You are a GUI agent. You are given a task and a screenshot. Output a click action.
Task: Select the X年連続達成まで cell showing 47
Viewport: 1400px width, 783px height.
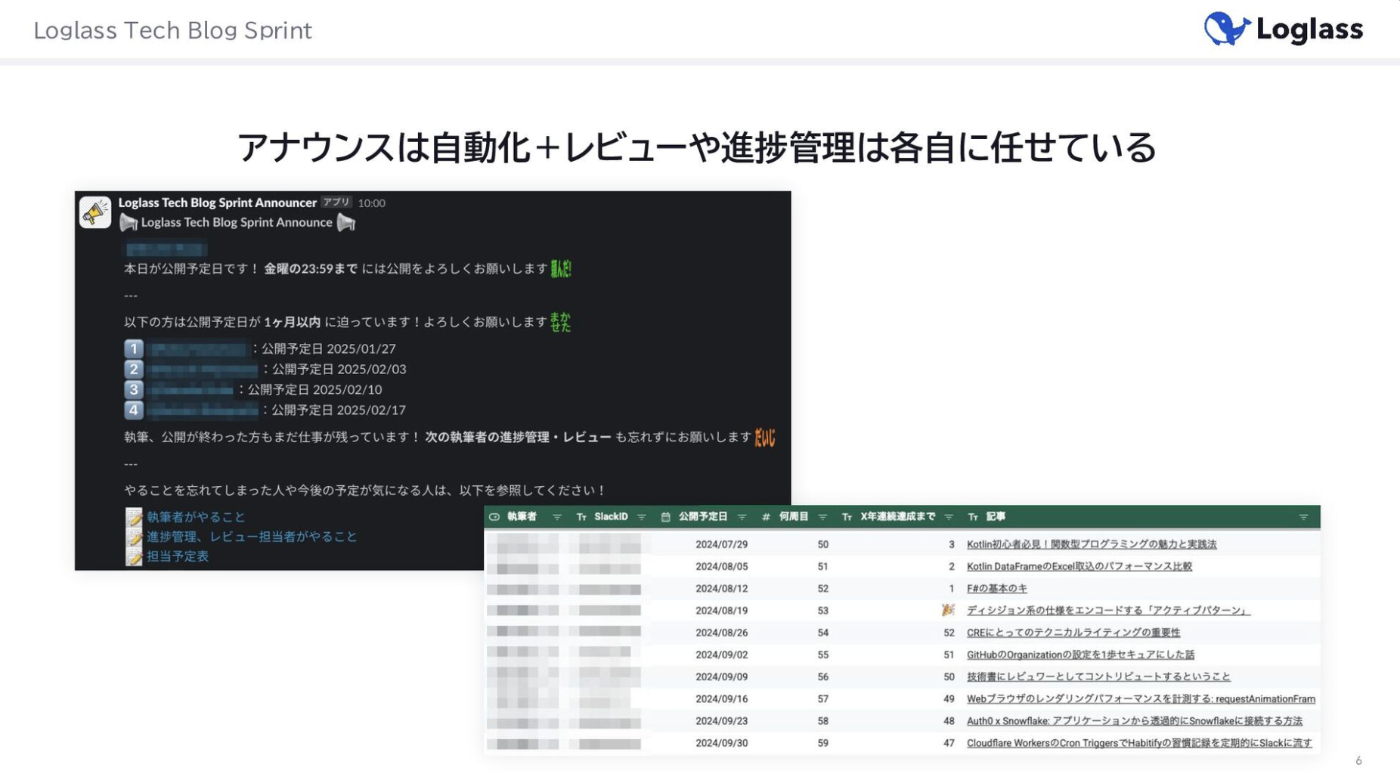(x=949, y=743)
